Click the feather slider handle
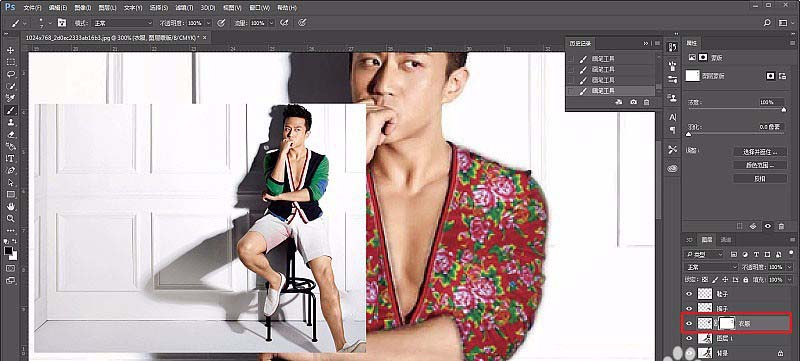This screenshot has width=800, height=361. (x=688, y=134)
